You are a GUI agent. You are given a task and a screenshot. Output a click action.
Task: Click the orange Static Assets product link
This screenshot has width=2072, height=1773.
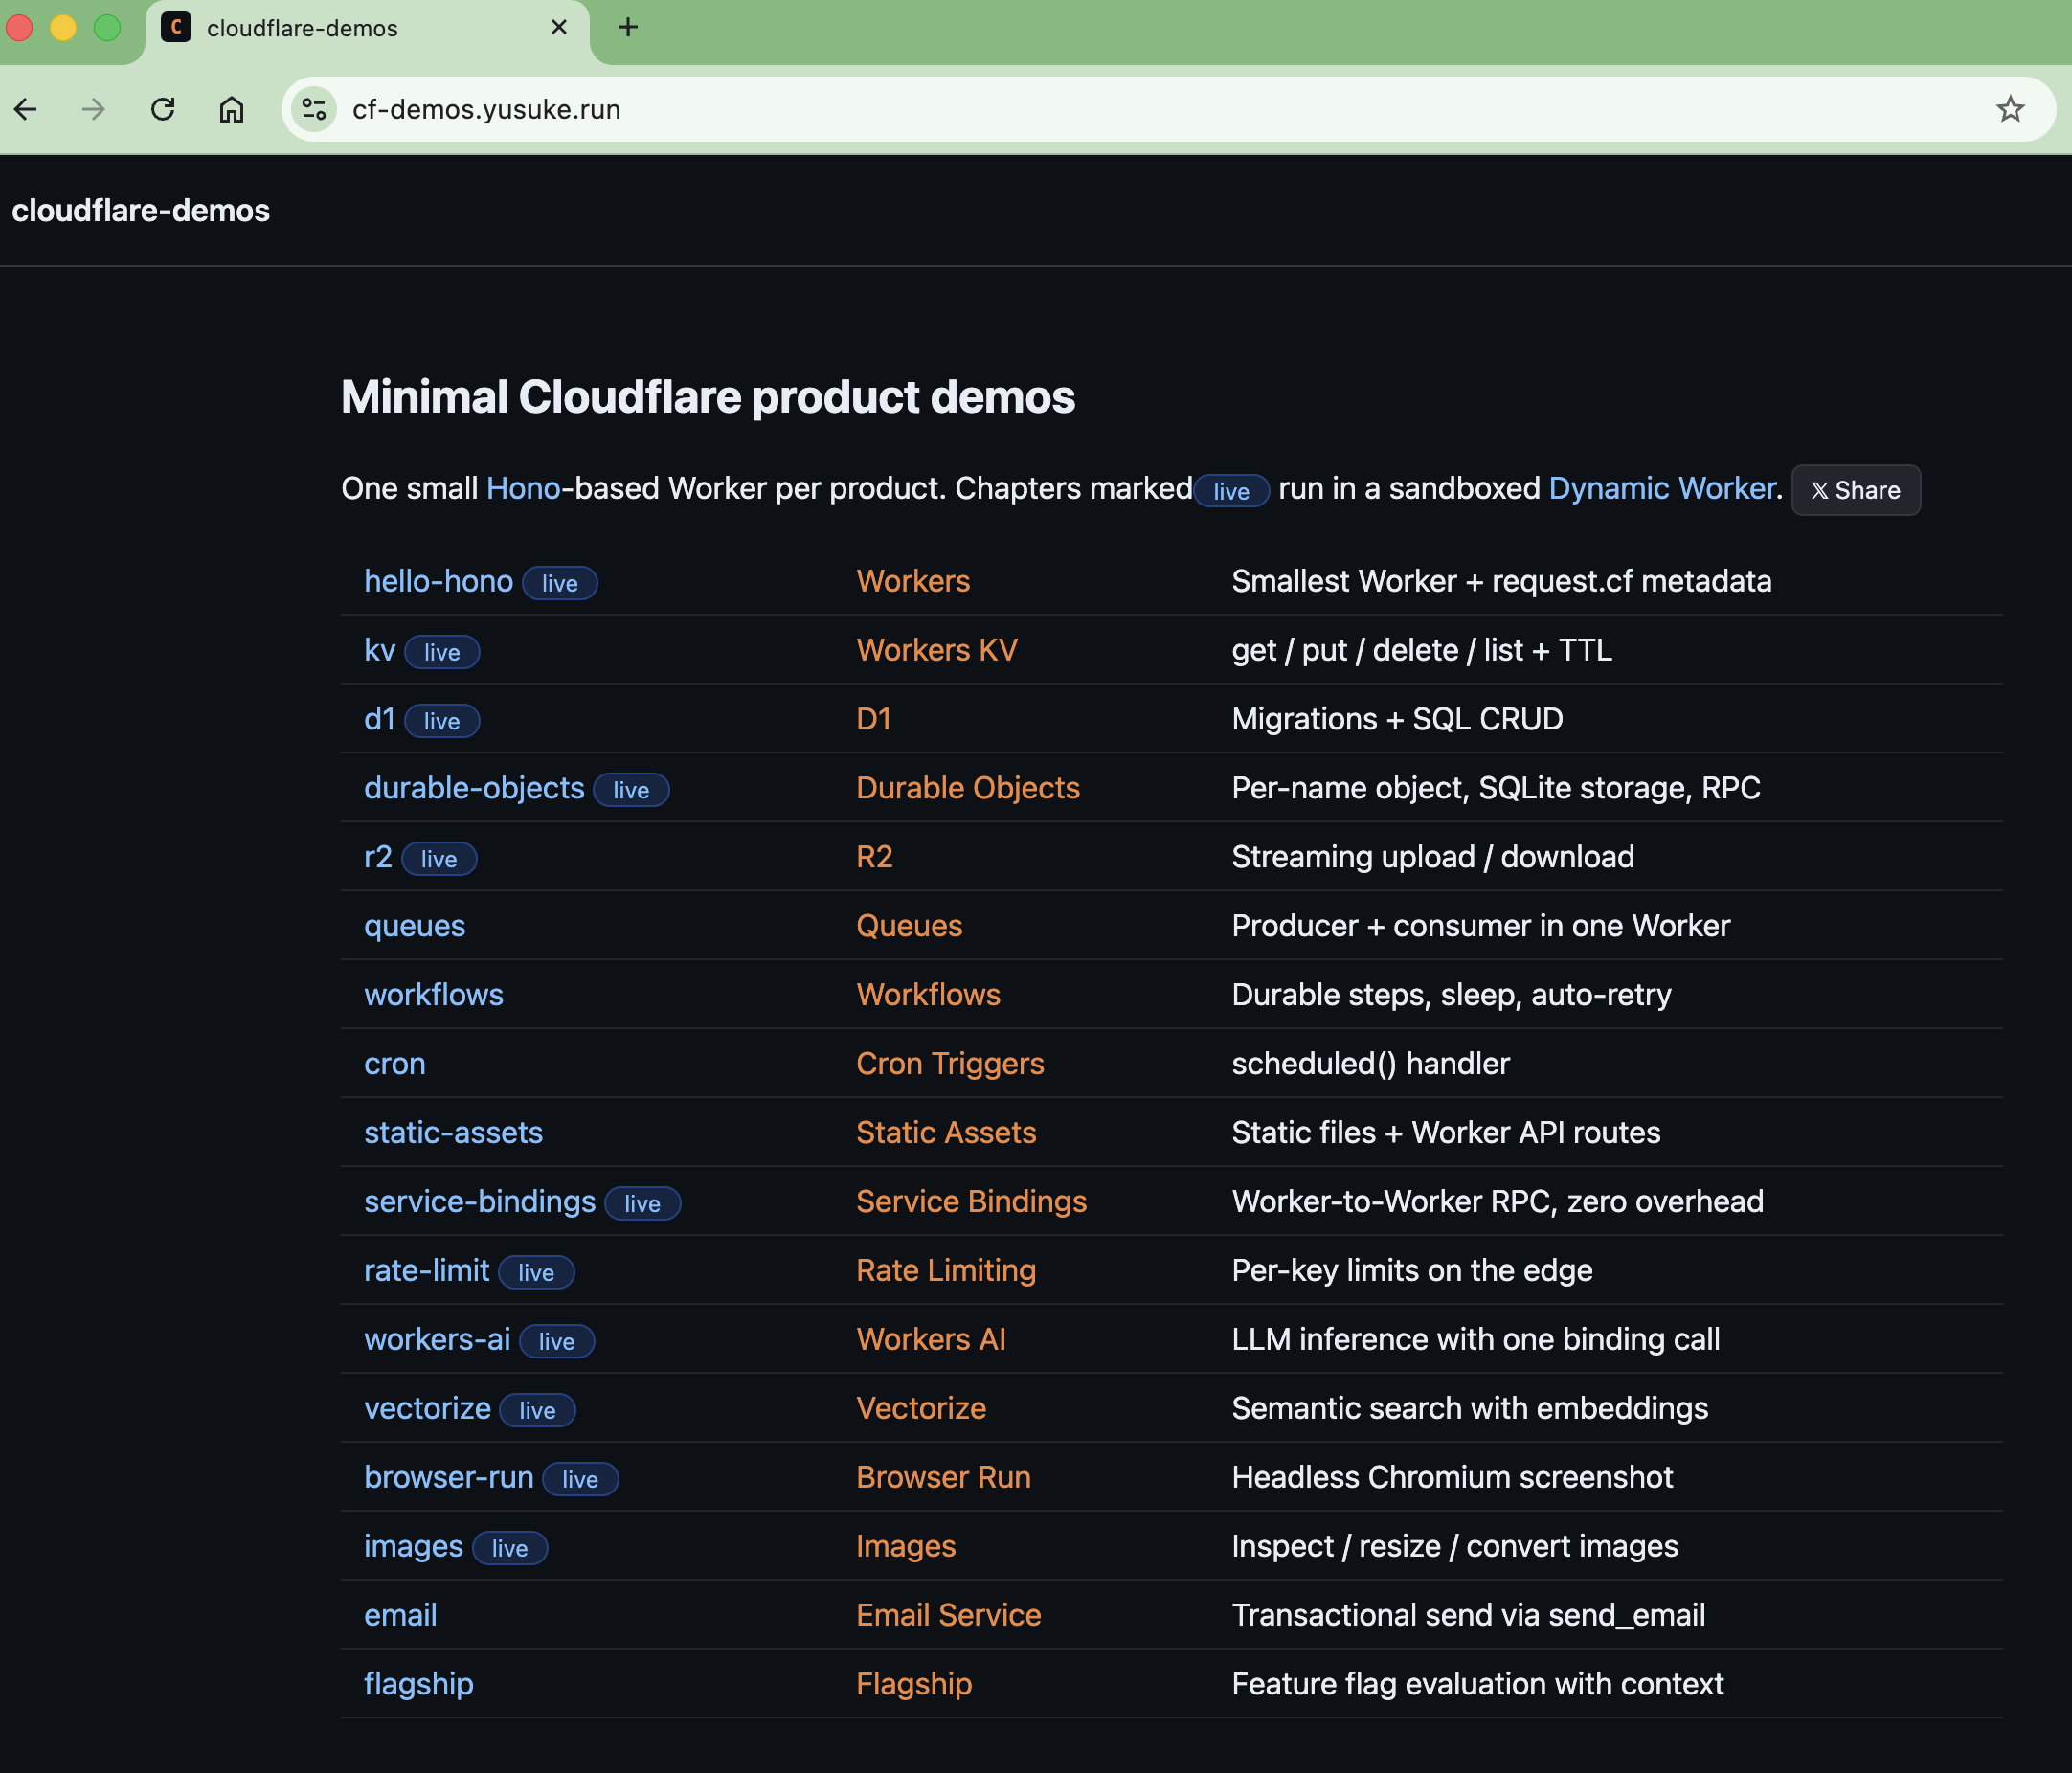[x=946, y=1133]
